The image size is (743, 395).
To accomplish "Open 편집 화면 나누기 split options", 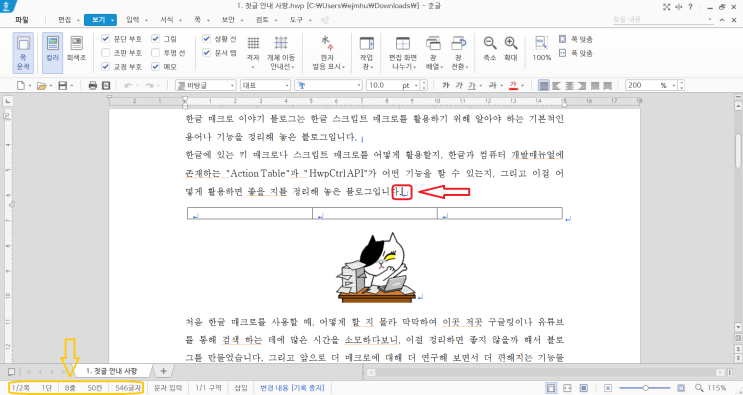I will 403,53.
